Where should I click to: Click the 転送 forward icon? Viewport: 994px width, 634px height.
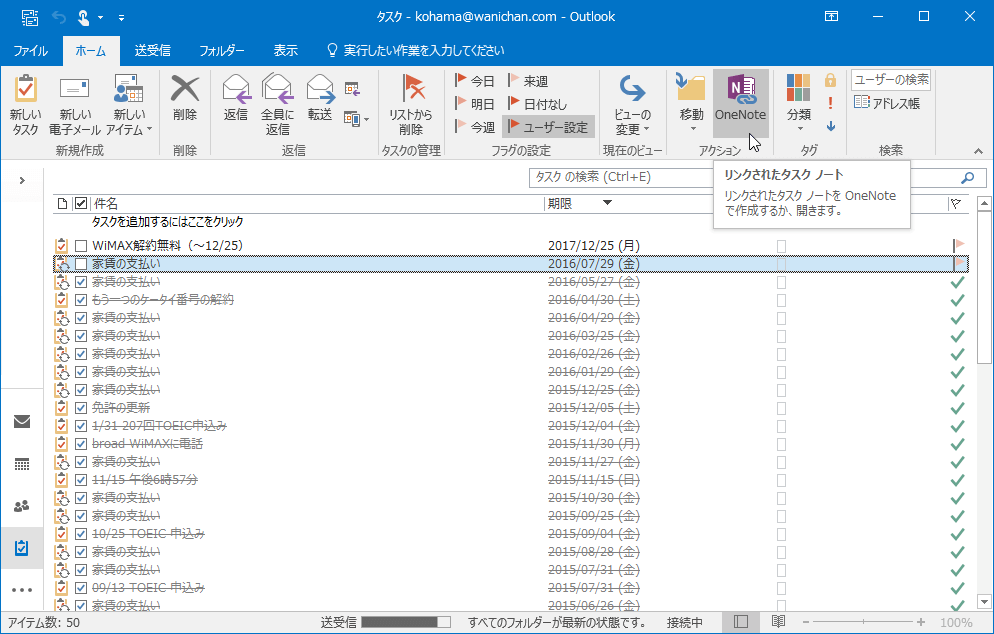point(320,95)
